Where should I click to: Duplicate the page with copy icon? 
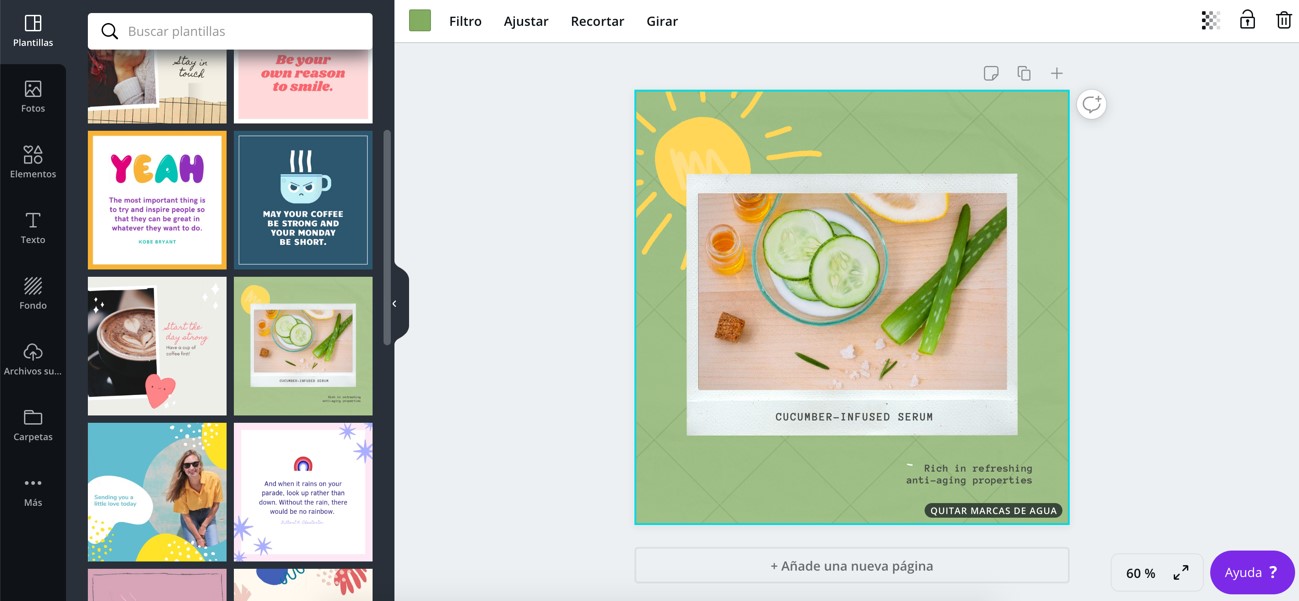pyautogui.click(x=1024, y=73)
